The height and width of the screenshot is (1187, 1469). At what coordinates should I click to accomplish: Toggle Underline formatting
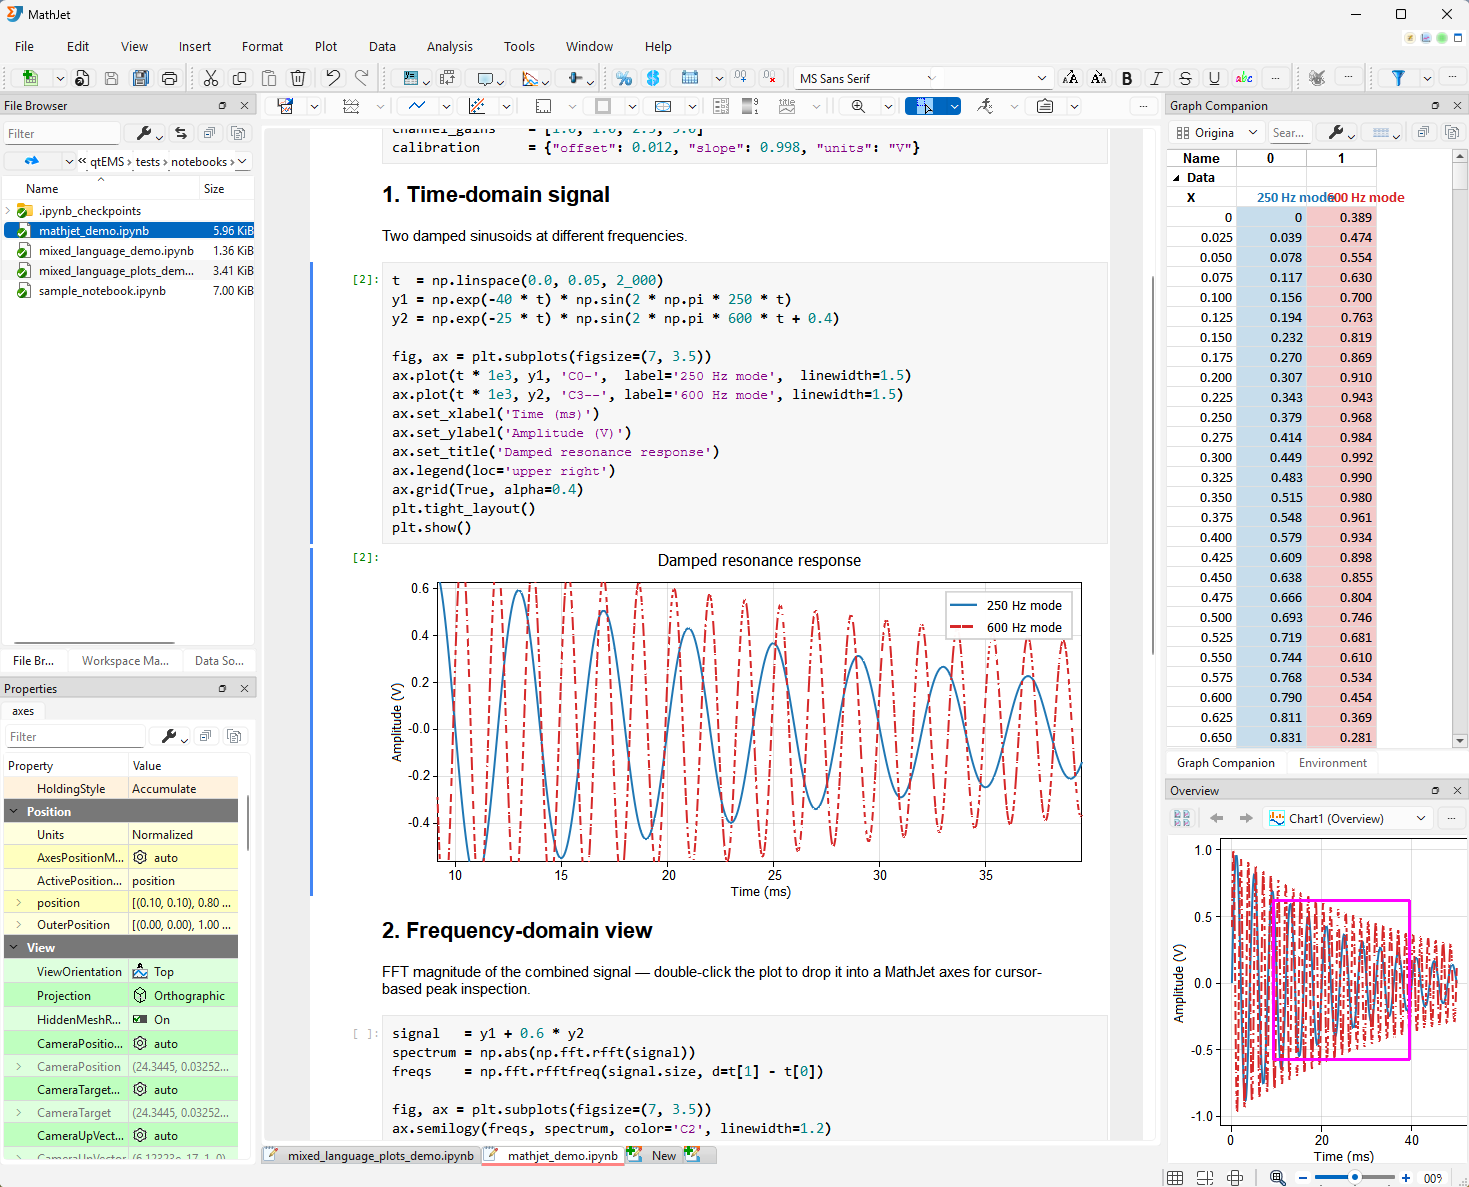click(x=1214, y=78)
